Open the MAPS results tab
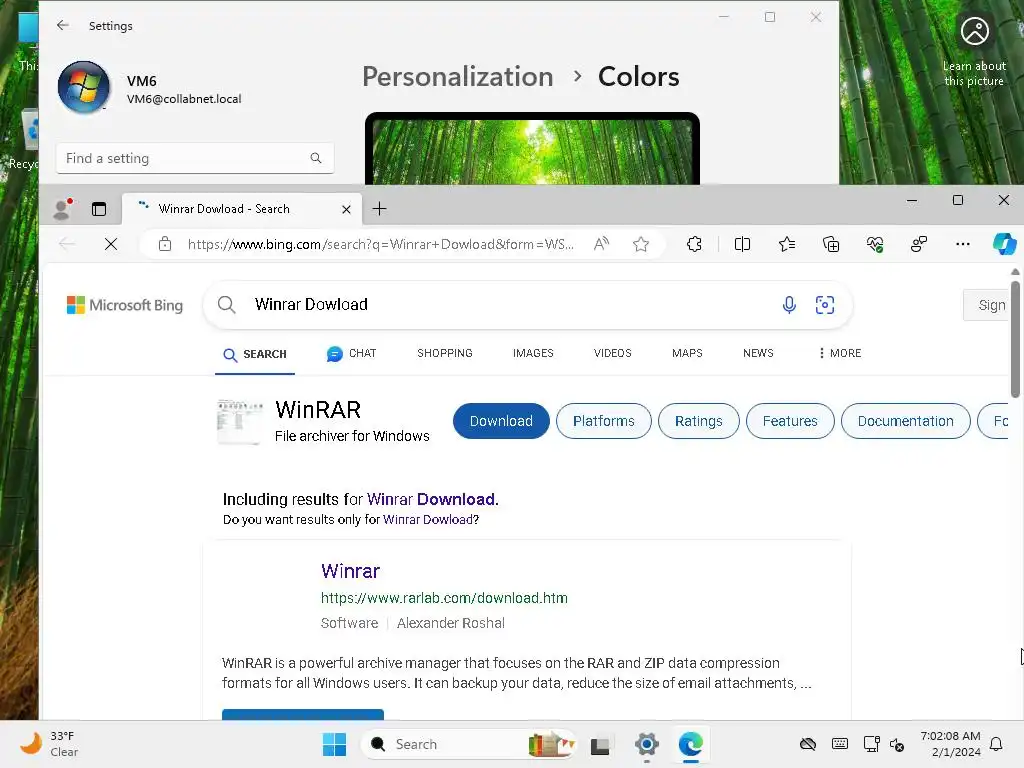Screen dimensions: 1024x768 click(x=687, y=353)
